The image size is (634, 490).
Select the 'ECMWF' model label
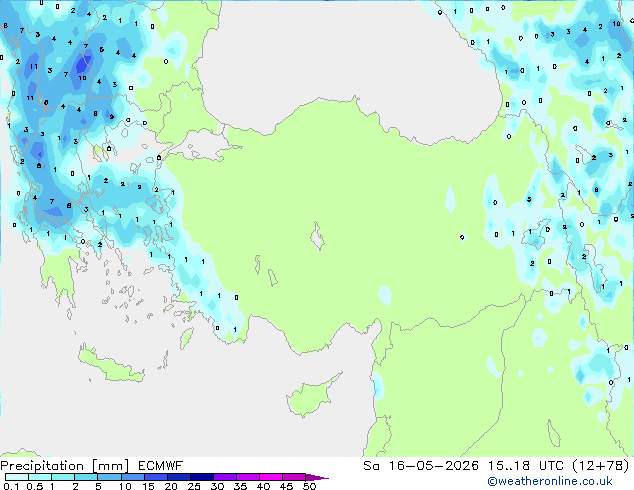161,466
